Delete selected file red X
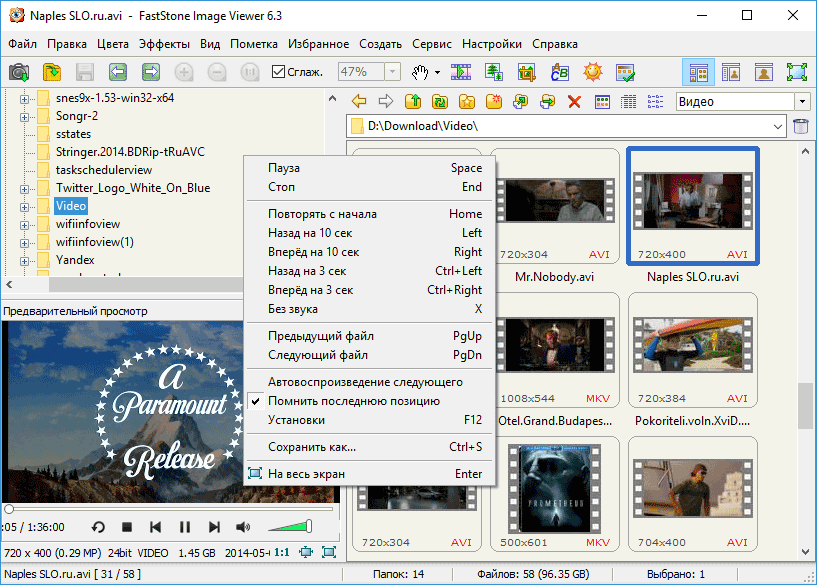 (x=574, y=101)
